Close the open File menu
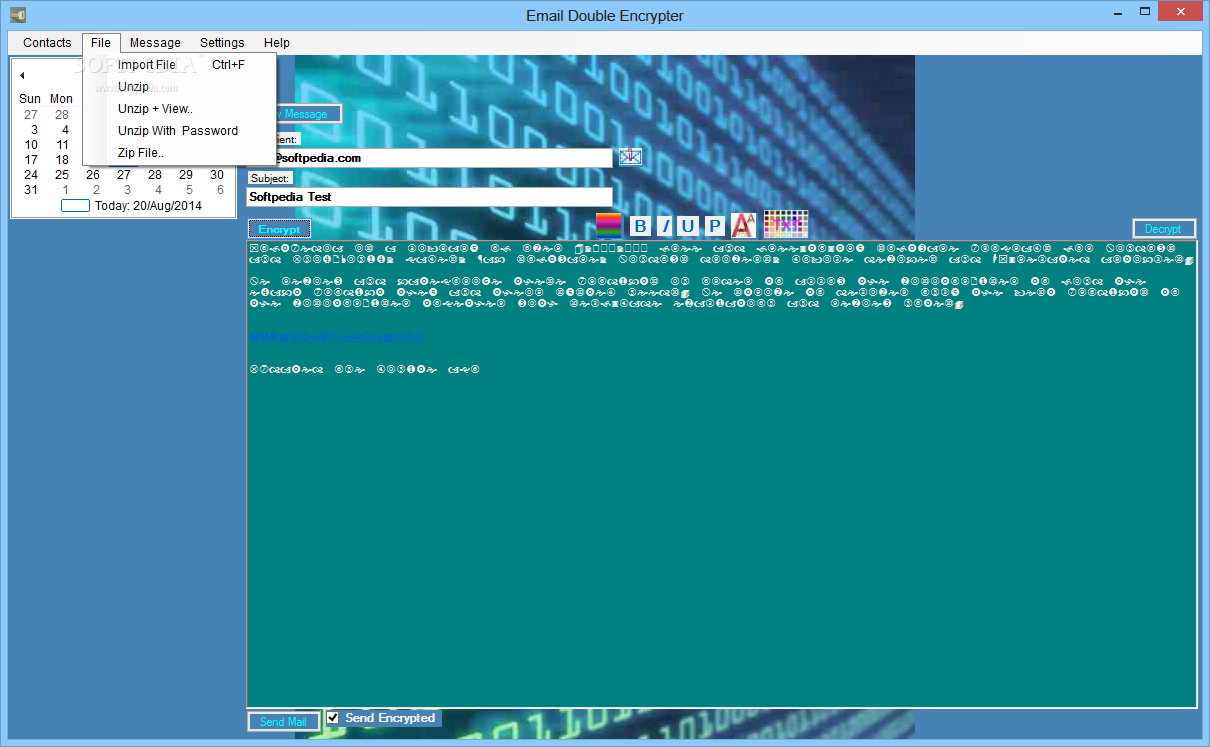This screenshot has height=747, width=1210. (101, 43)
